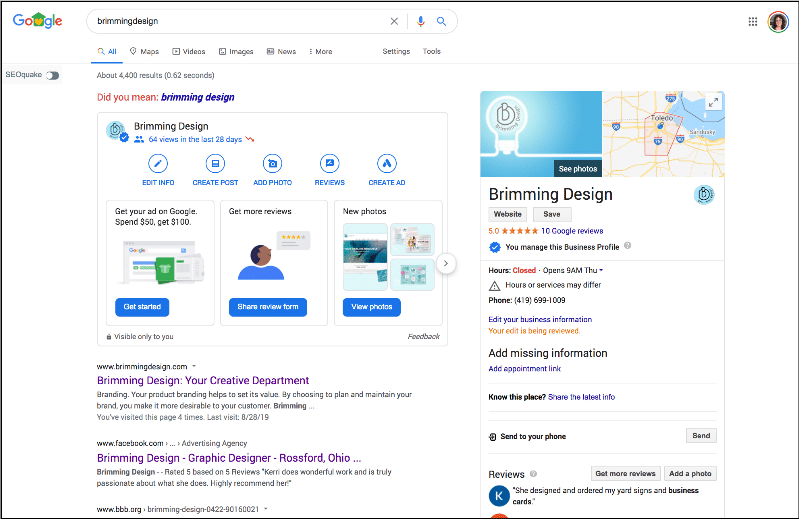The width and height of the screenshot is (799, 519).
Task: Click the Create Post icon
Action: [x=215, y=163]
